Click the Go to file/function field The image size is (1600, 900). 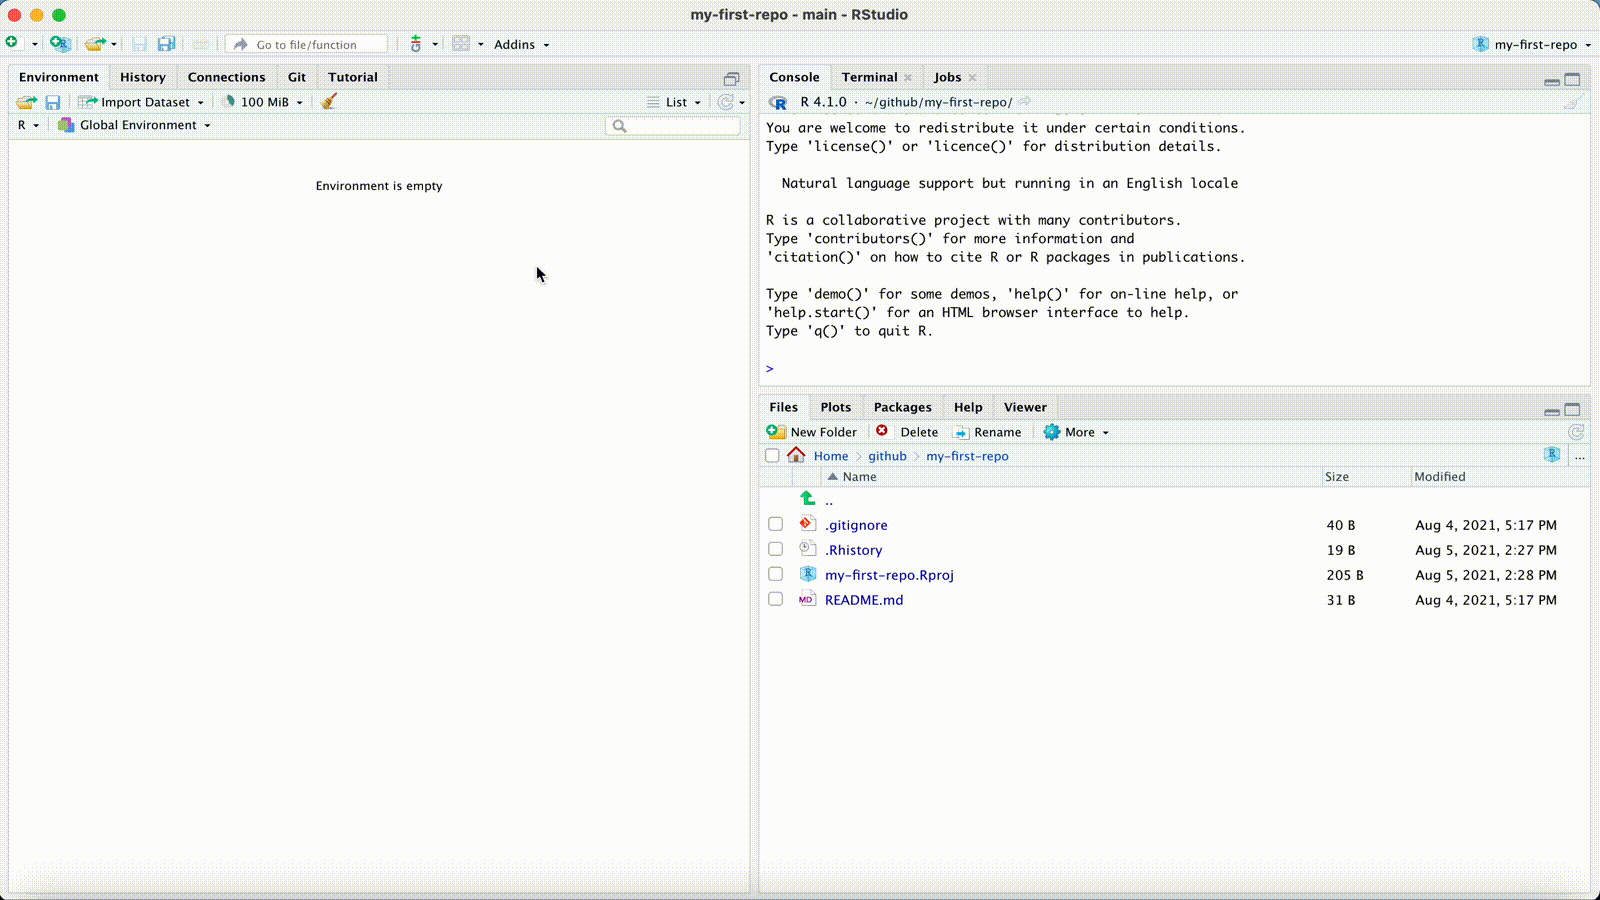coord(306,44)
